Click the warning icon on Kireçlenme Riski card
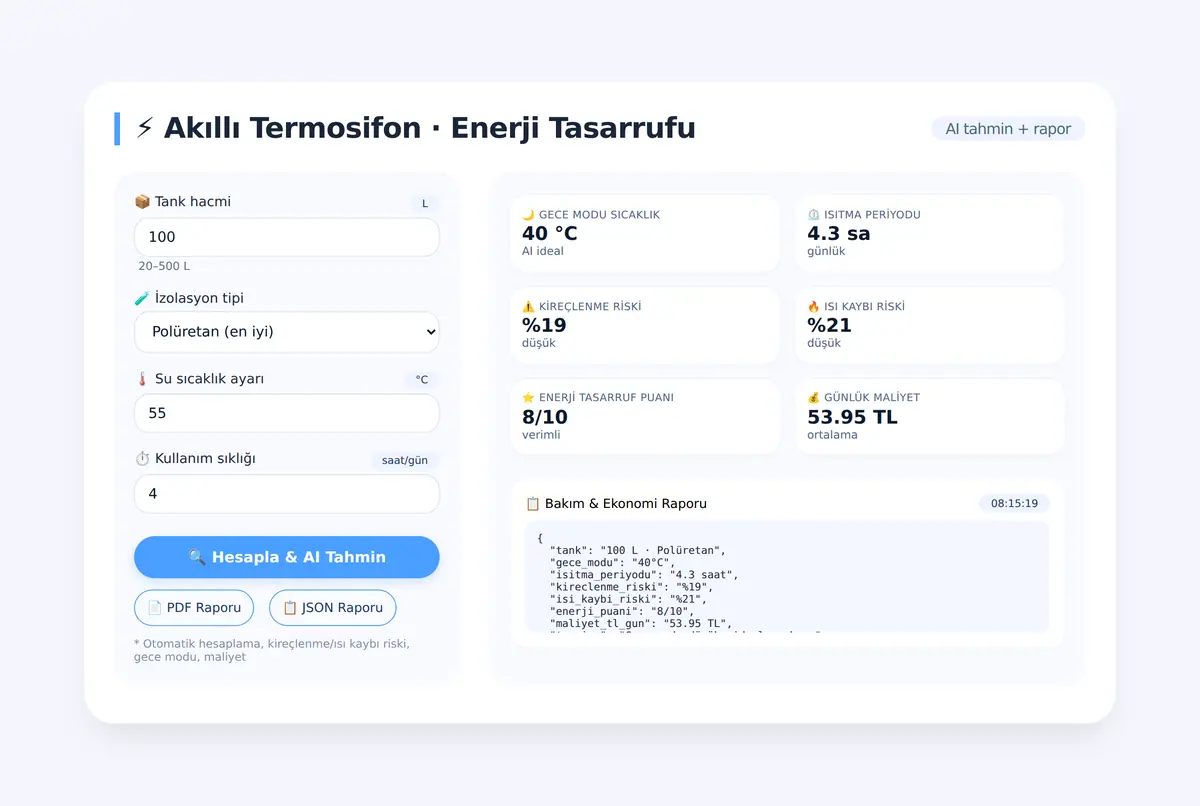 click(528, 307)
